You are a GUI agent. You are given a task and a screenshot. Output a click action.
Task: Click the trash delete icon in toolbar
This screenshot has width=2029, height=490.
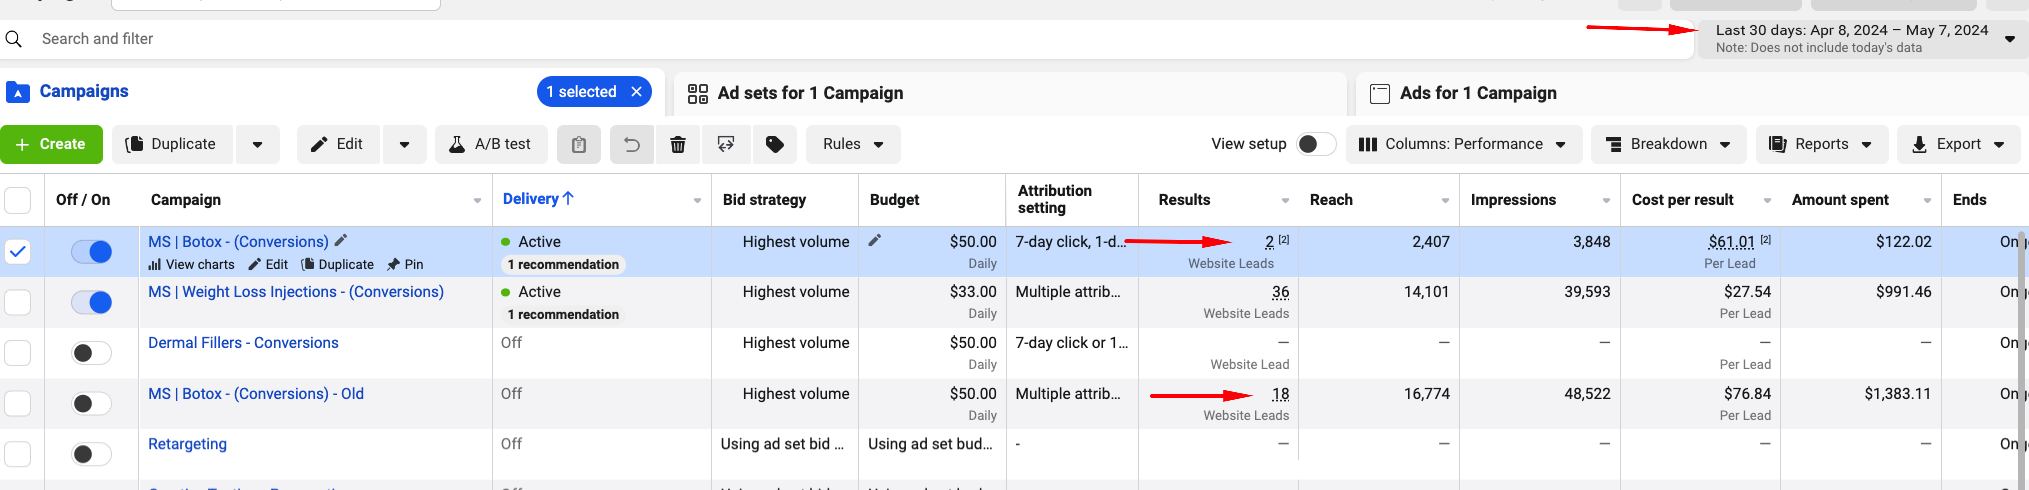pyautogui.click(x=678, y=144)
